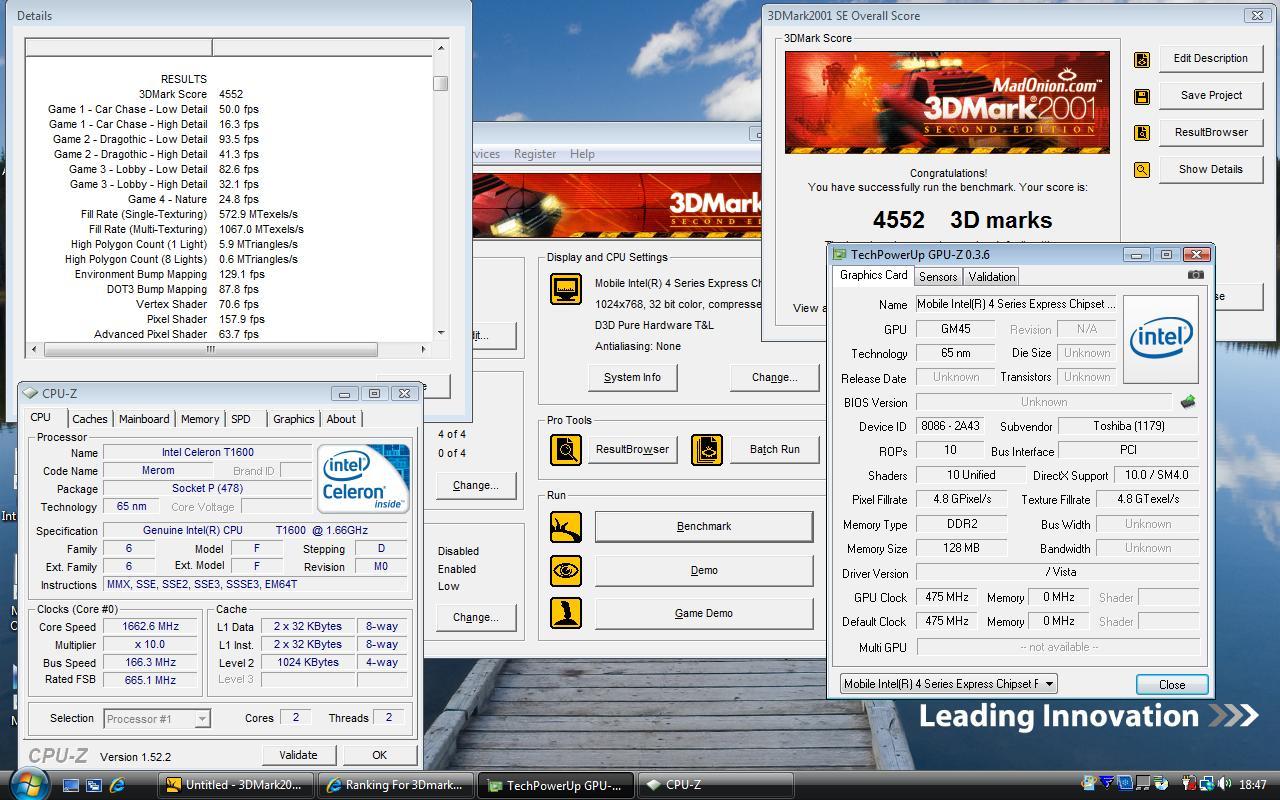Switch to the Sensors tab in GPU-Z
This screenshot has height=800, width=1280.
point(938,277)
